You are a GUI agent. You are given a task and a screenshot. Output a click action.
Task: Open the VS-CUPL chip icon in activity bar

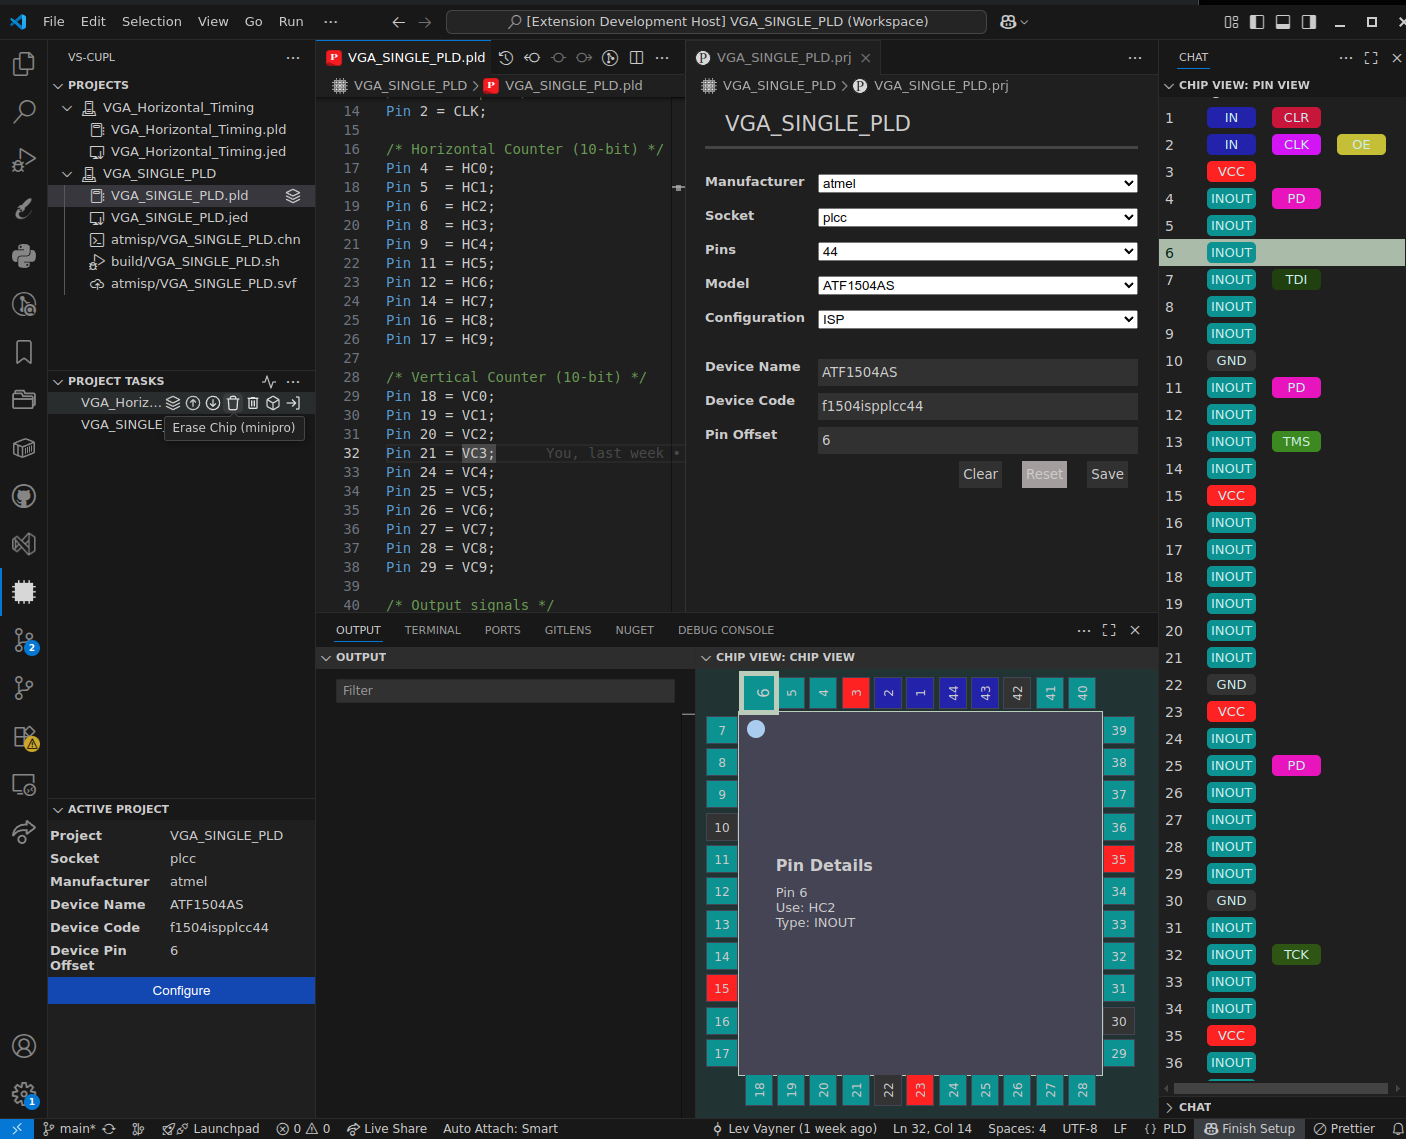pyautogui.click(x=24, y=592)
